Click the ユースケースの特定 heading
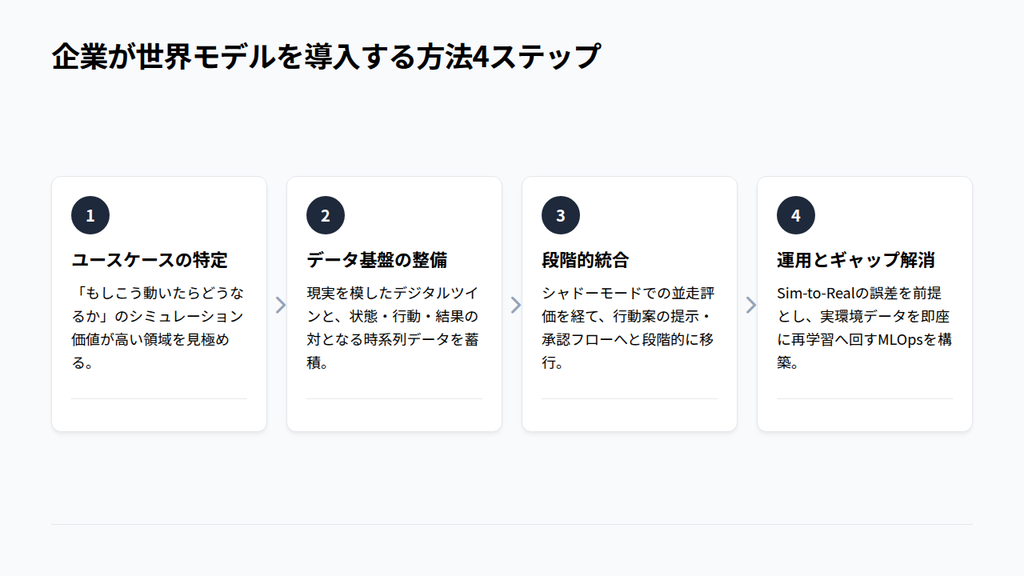 (x=149, y=260)
